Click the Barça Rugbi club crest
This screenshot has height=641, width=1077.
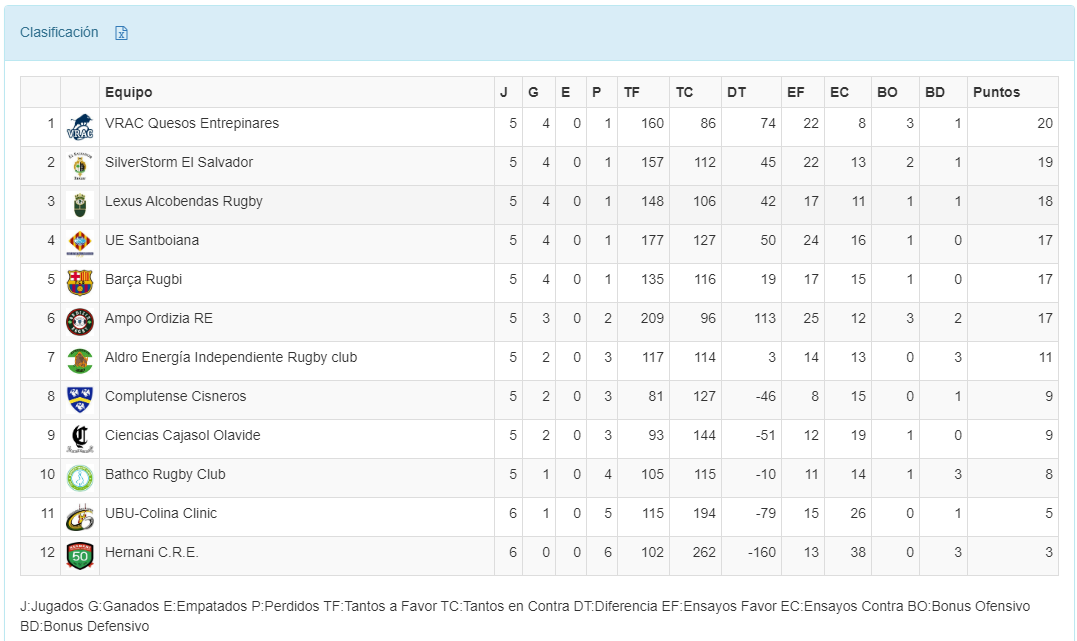[80, 283]
